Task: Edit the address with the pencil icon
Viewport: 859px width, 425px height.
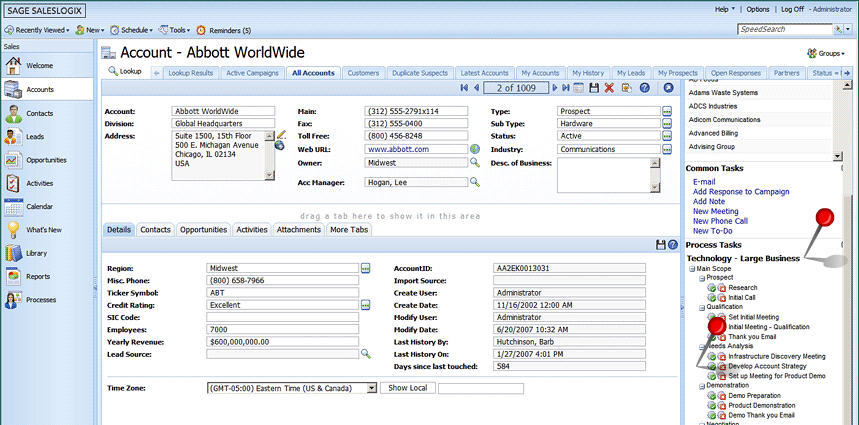Action: click(281, 134)
